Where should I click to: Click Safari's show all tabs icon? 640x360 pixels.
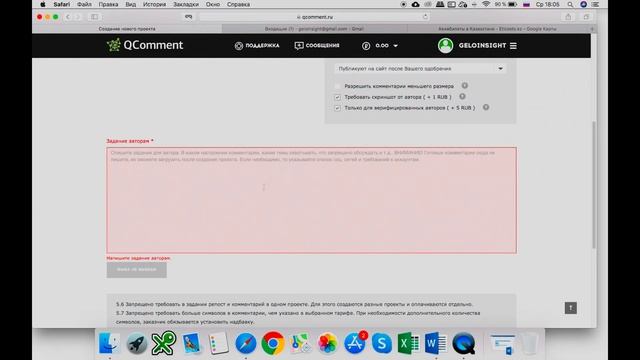click(x=586, y=17)
